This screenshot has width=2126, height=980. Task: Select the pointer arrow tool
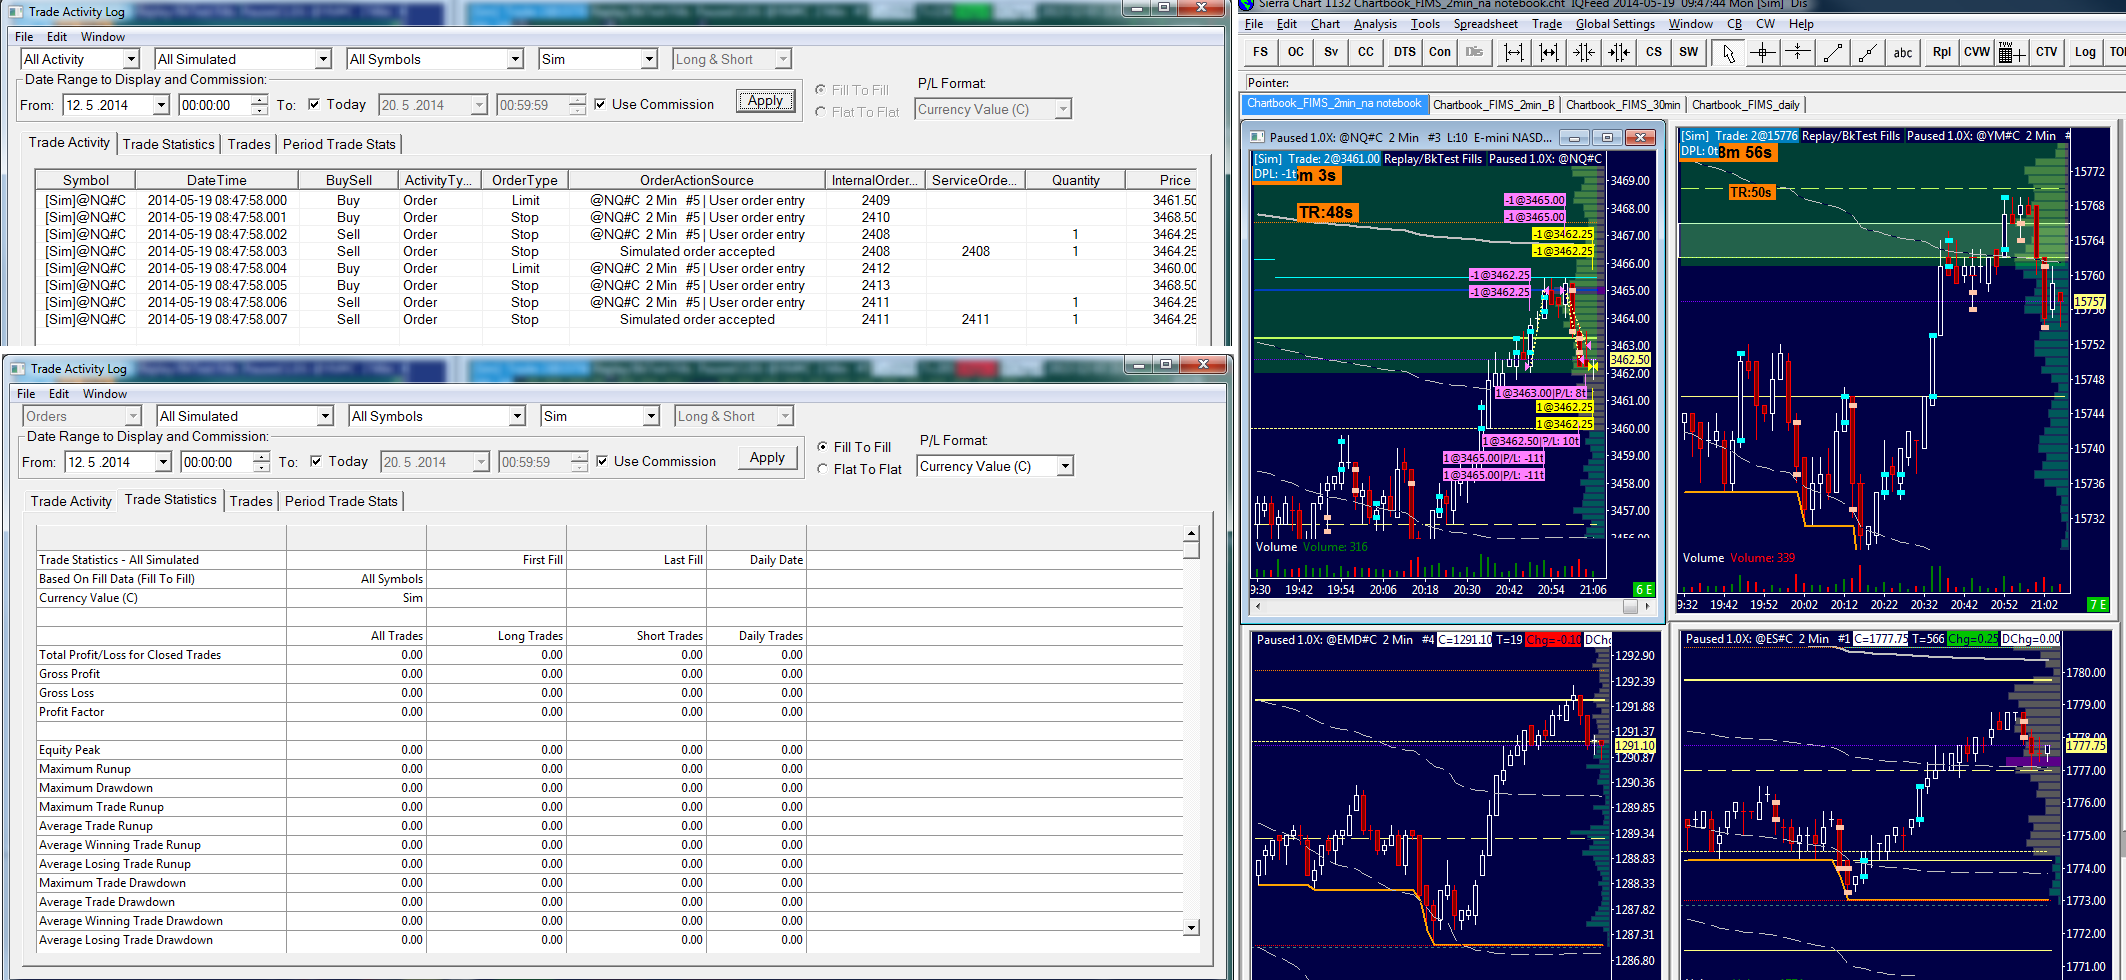click(x=1727, y=53)
